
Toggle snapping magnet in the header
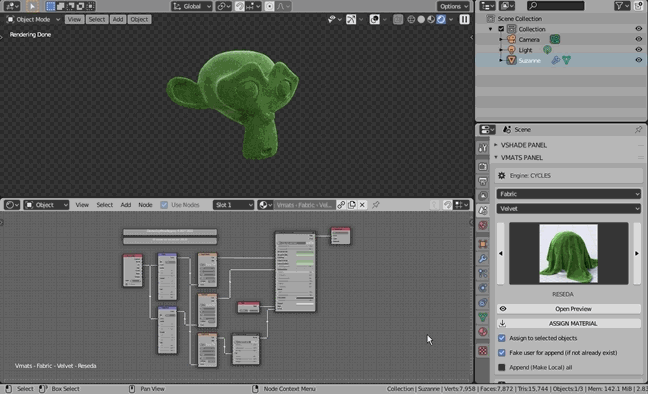(240, 6)
